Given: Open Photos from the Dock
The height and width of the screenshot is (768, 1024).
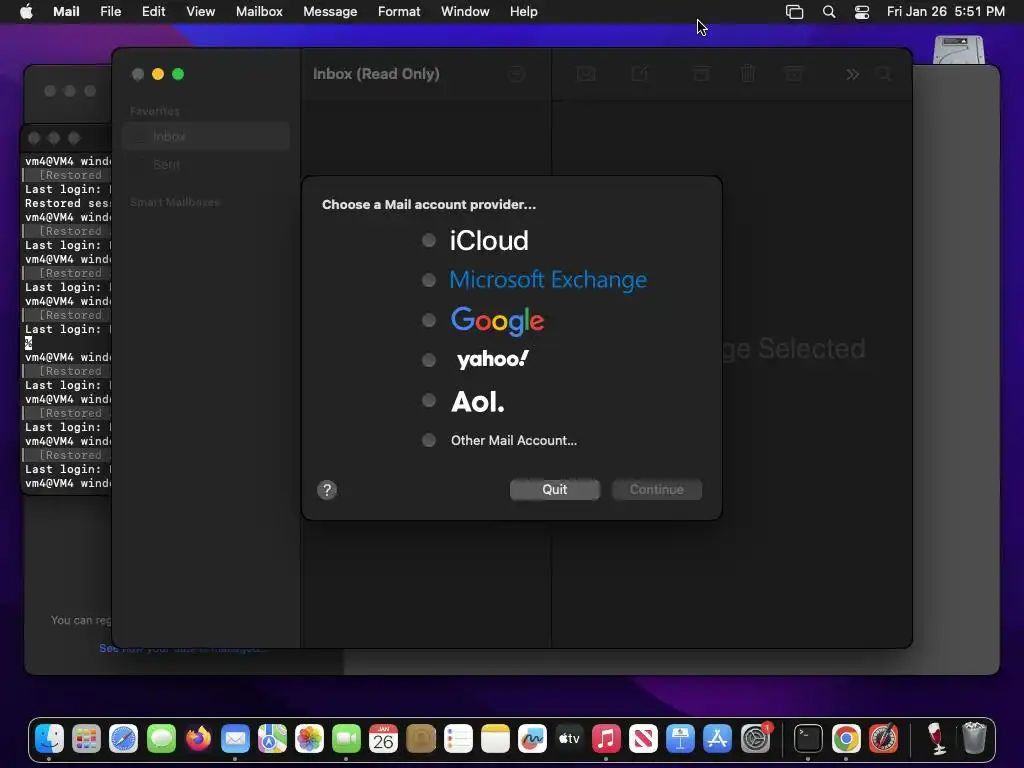Looking at the screenshot, I should pos(310,739).
